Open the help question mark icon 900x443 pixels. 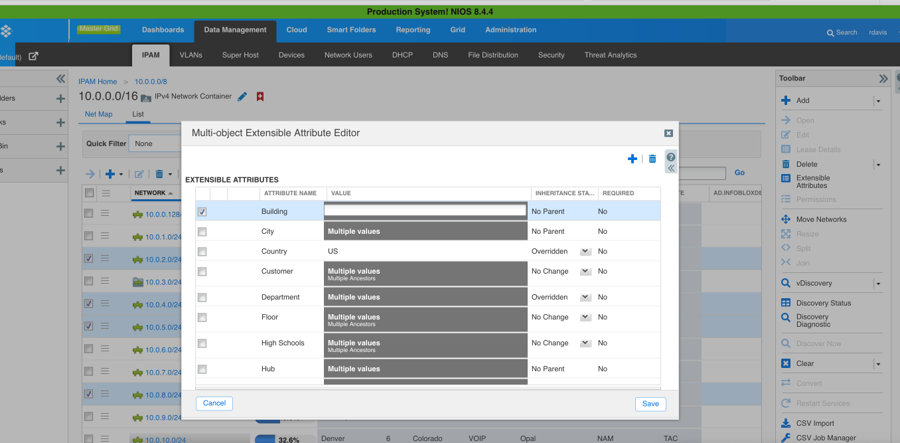coord(671,157)
